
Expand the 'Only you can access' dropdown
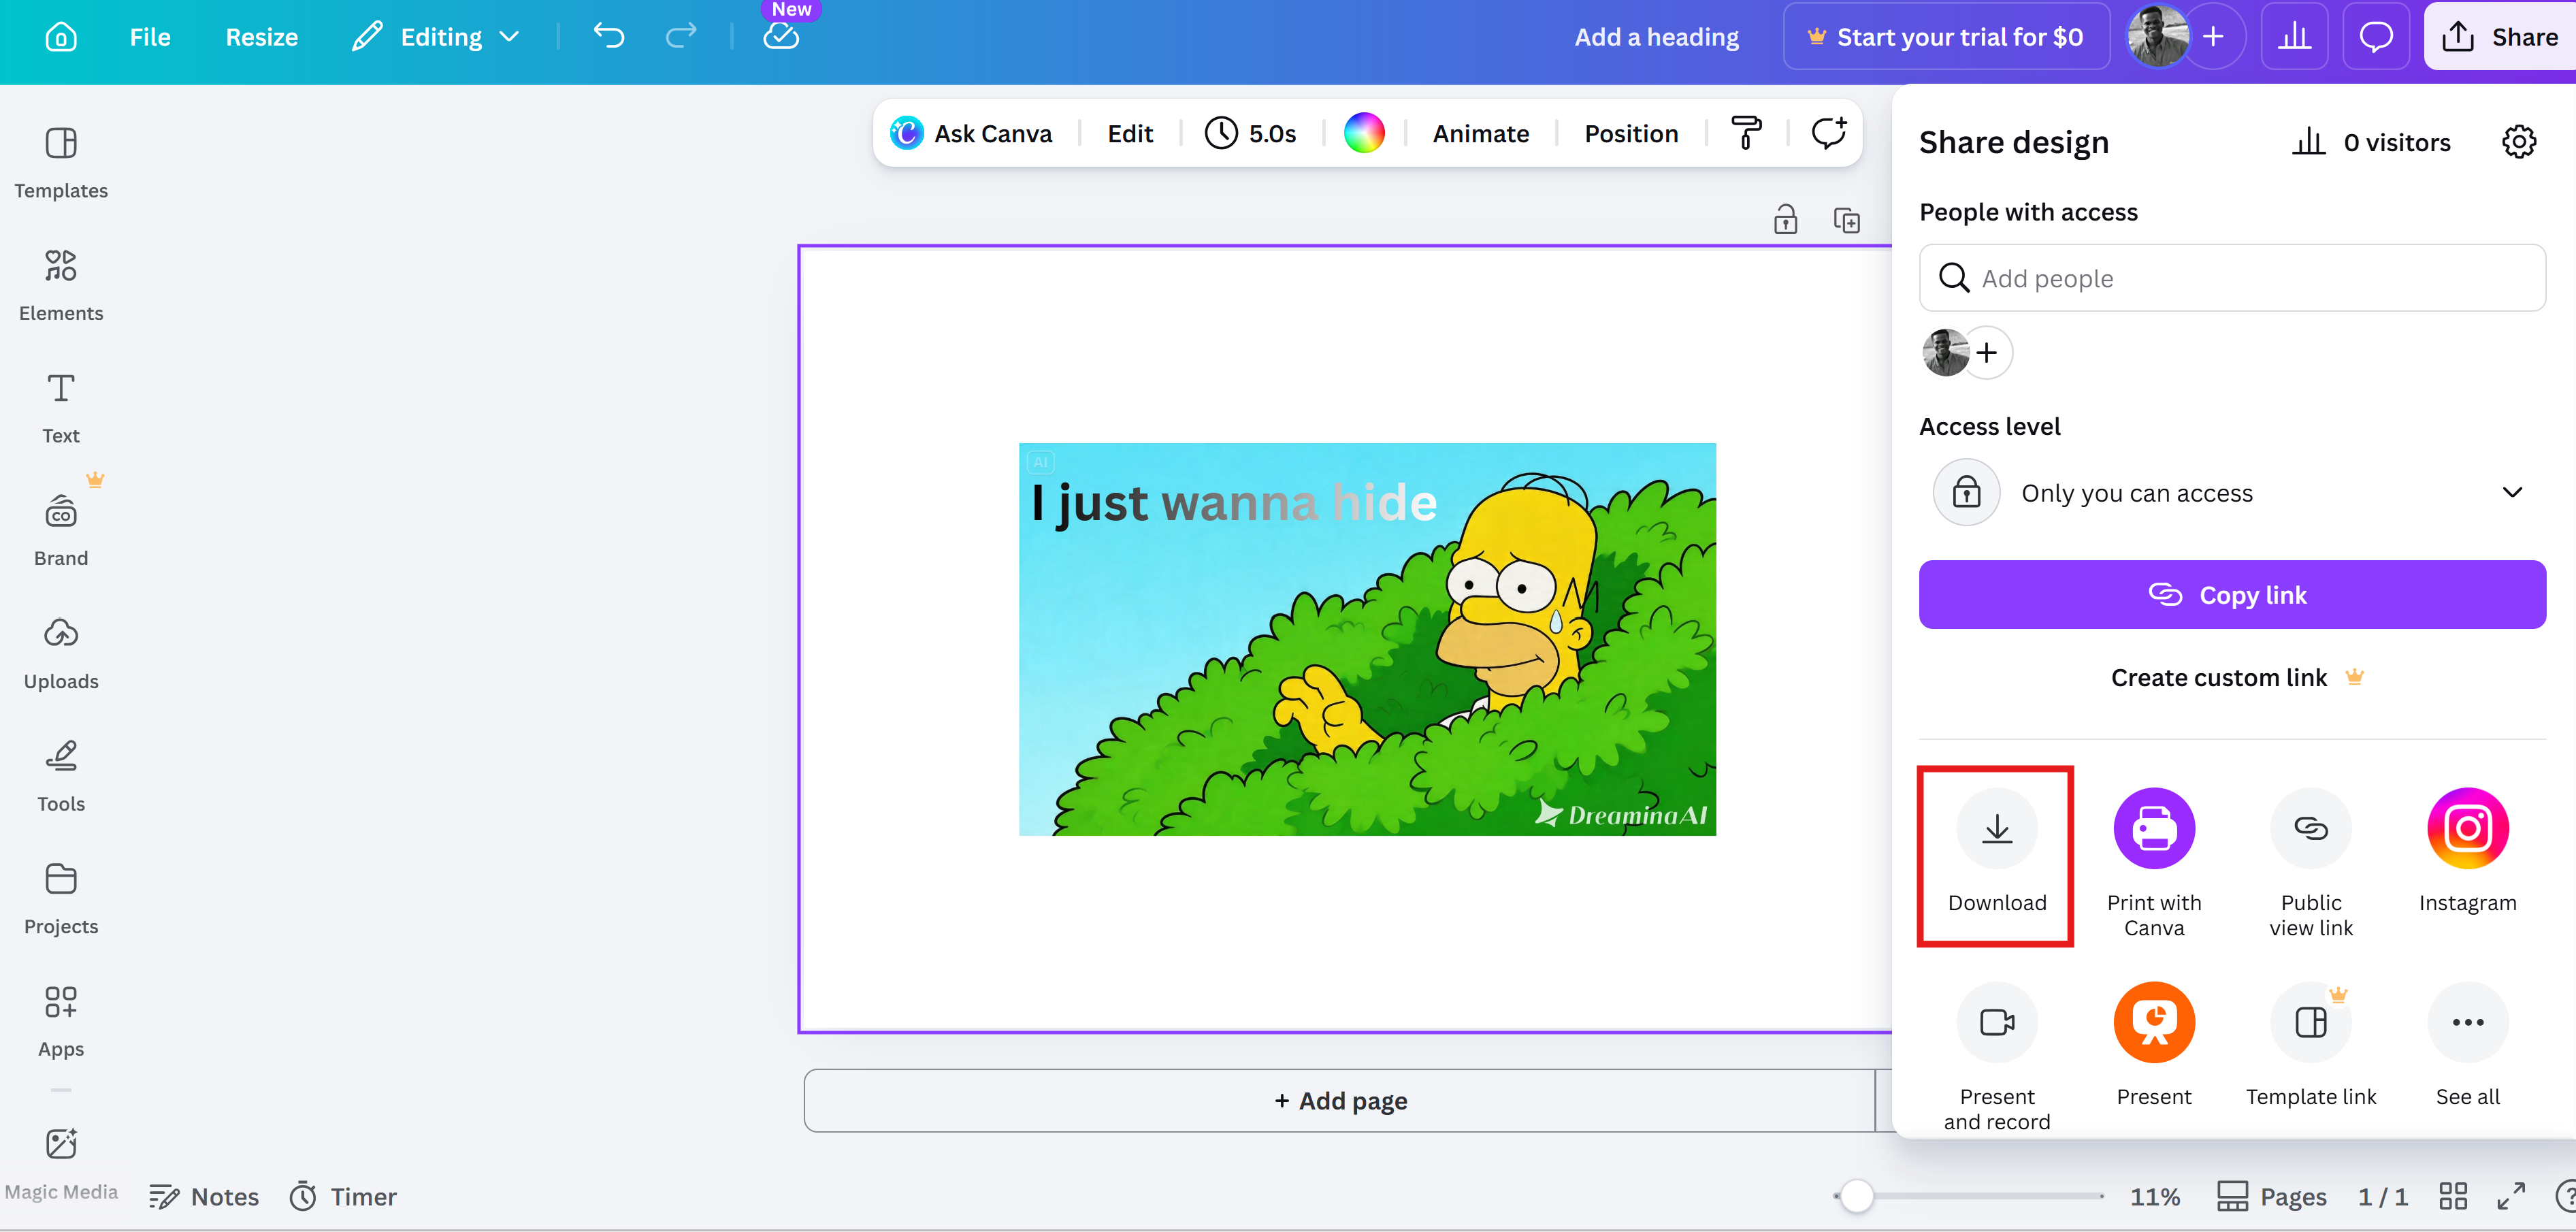[2232, 492]
